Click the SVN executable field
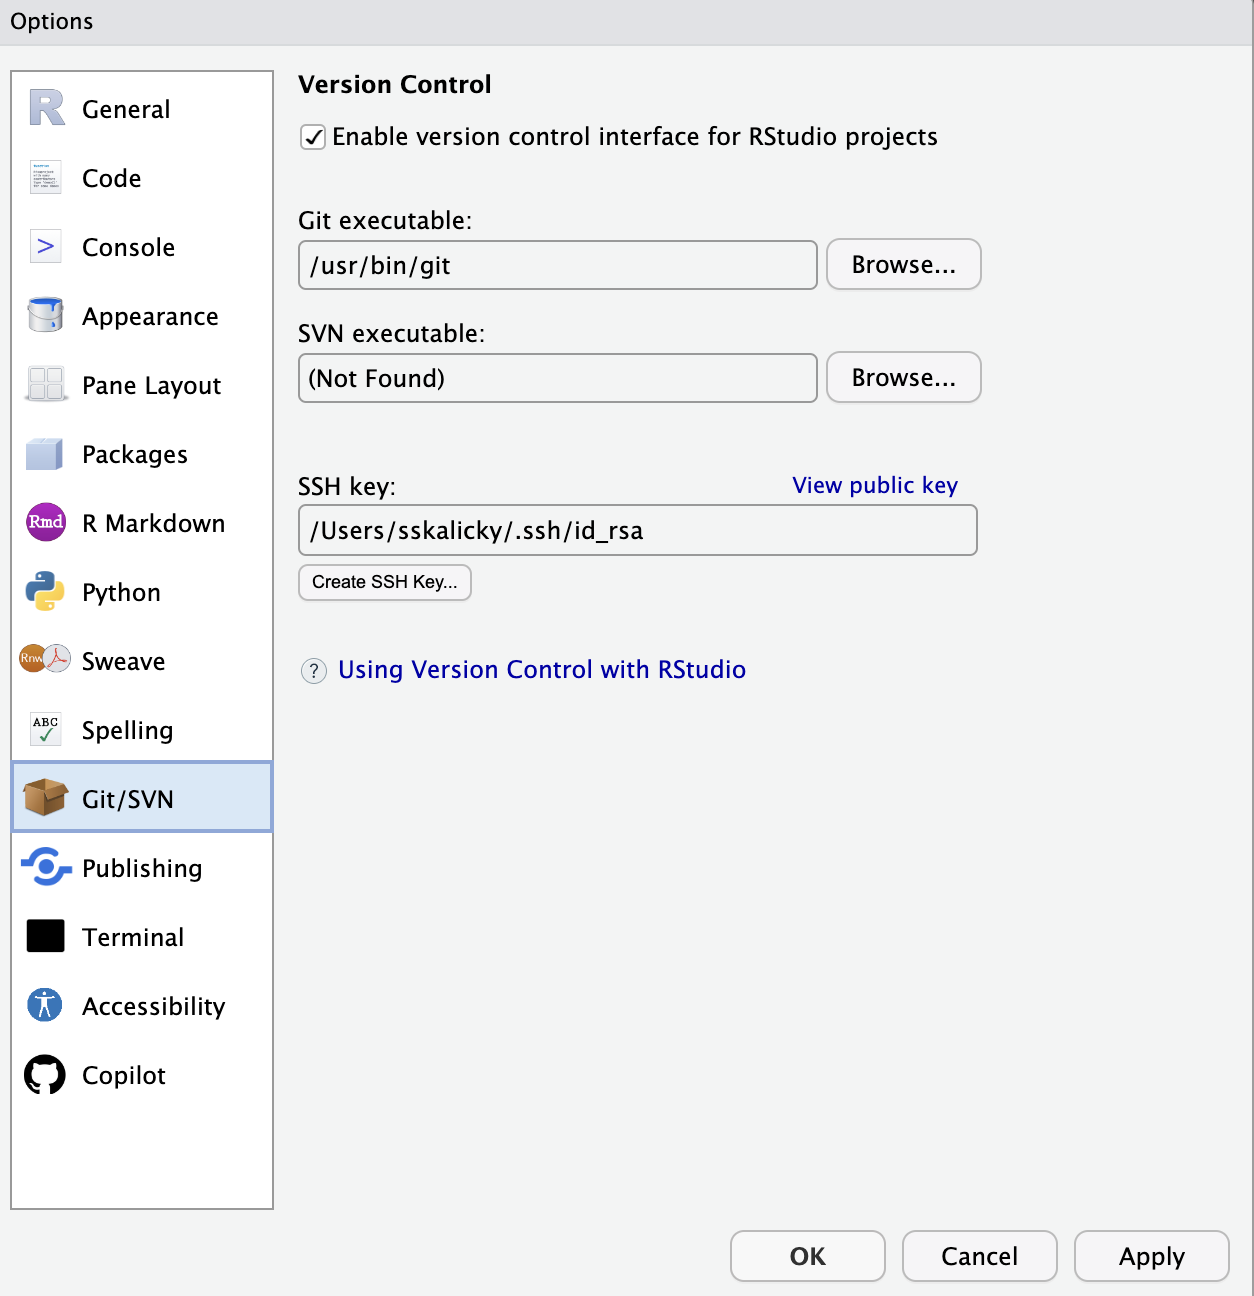The height and width of the screenshot is (1296, 1254). pos(558,378)
